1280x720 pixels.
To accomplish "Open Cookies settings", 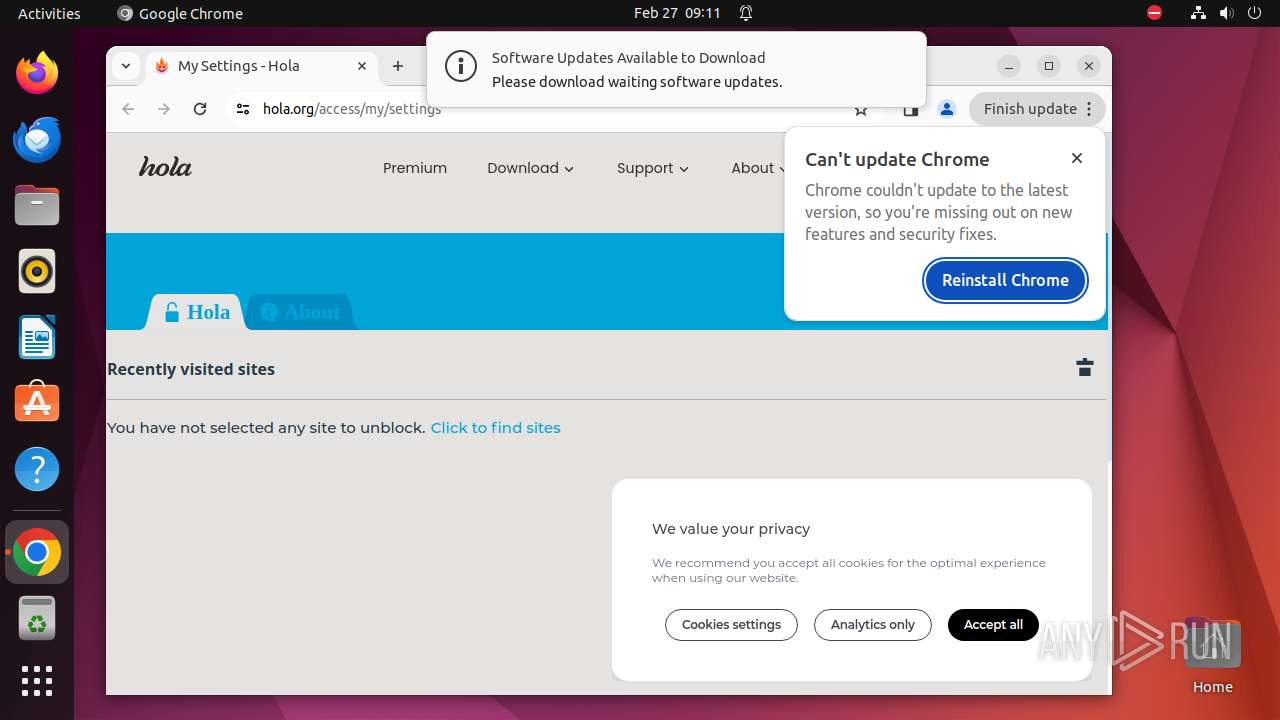I will [x=731, y=625].
